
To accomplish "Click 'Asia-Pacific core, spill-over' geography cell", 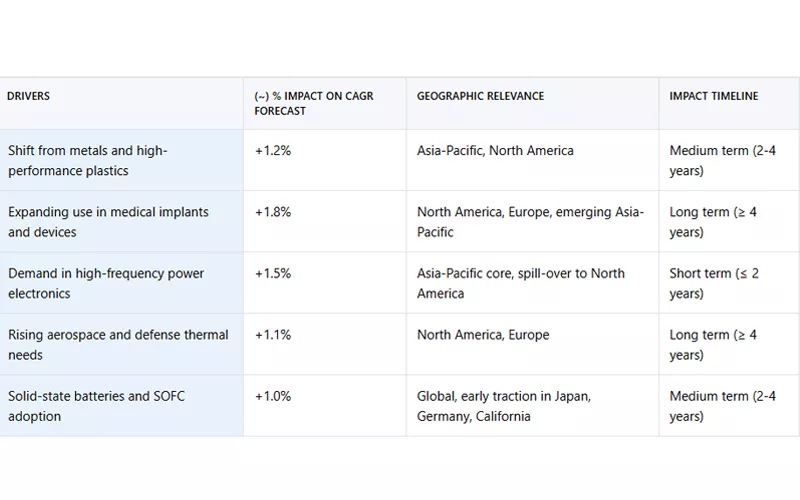I will [x=520, y=283].
